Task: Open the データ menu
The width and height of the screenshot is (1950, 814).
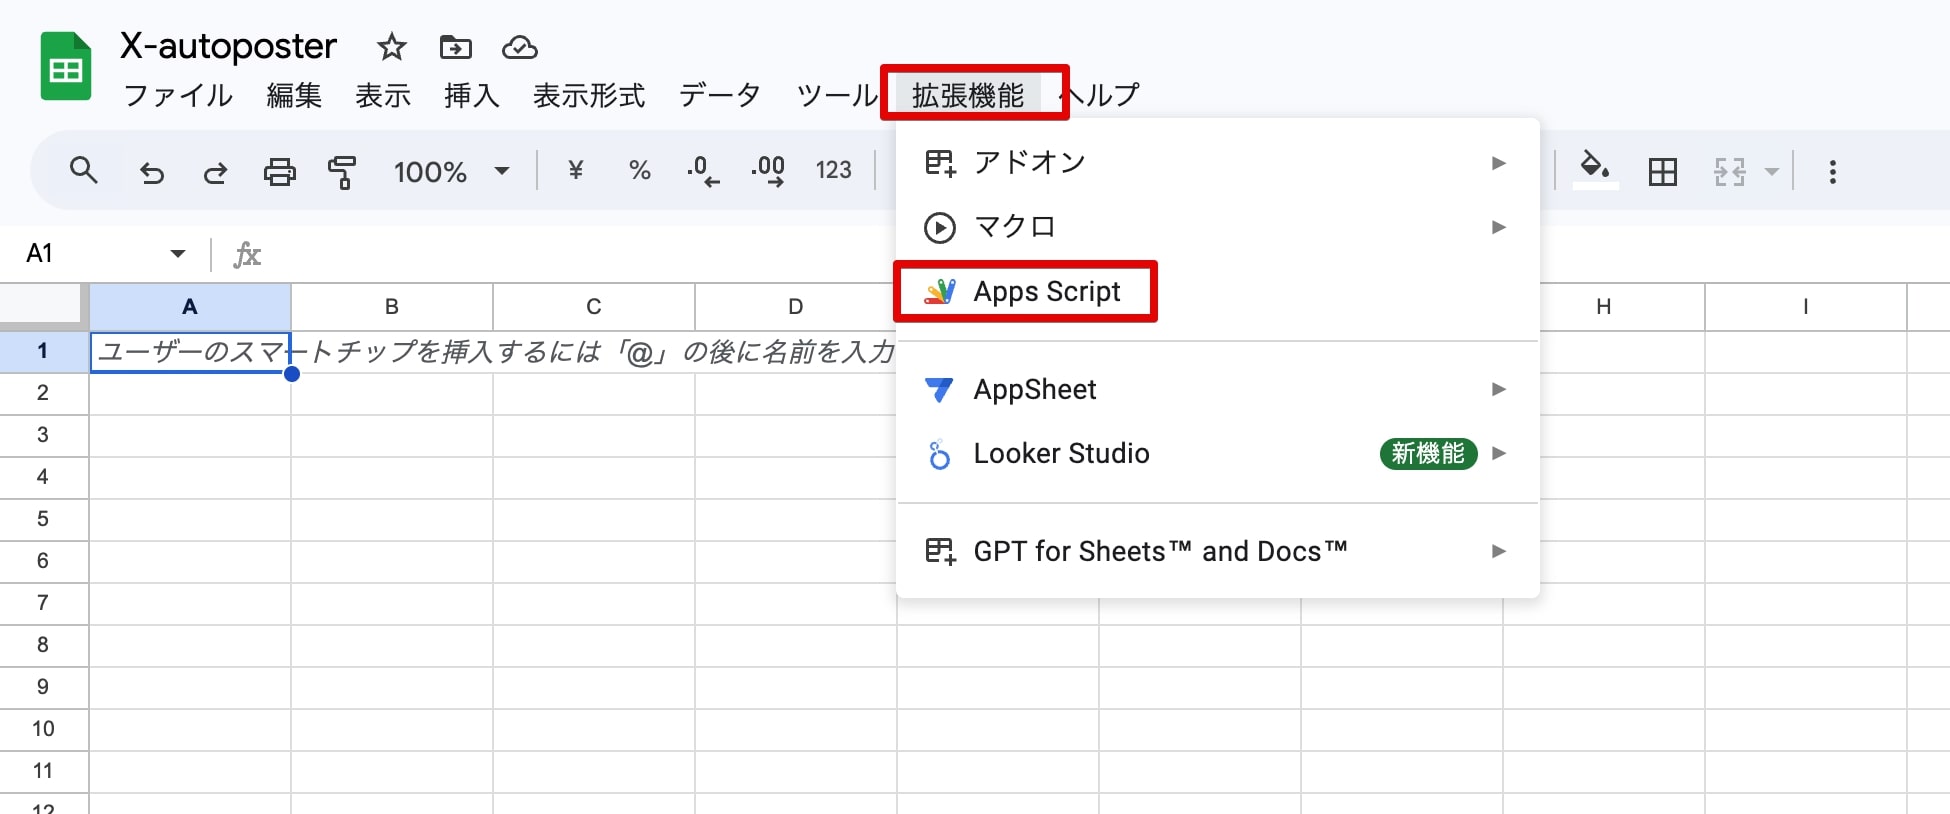Action: 720,95
